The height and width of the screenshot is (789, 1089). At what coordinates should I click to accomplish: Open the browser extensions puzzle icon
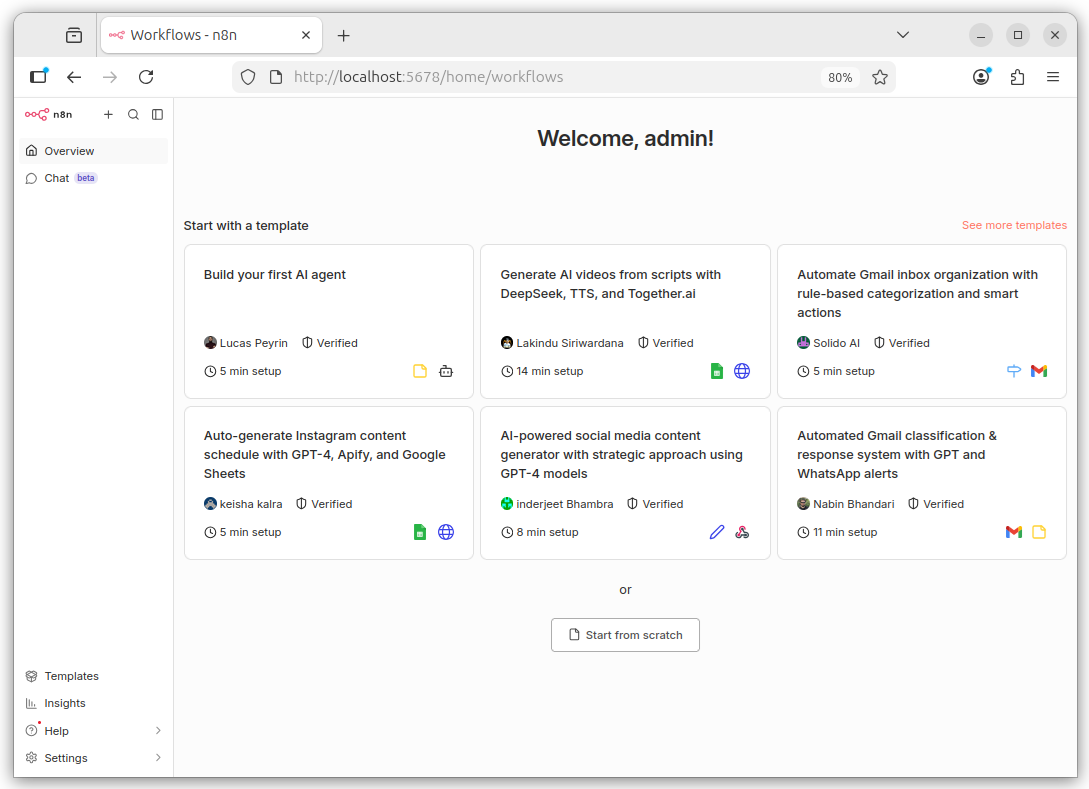coord(1017,77)
